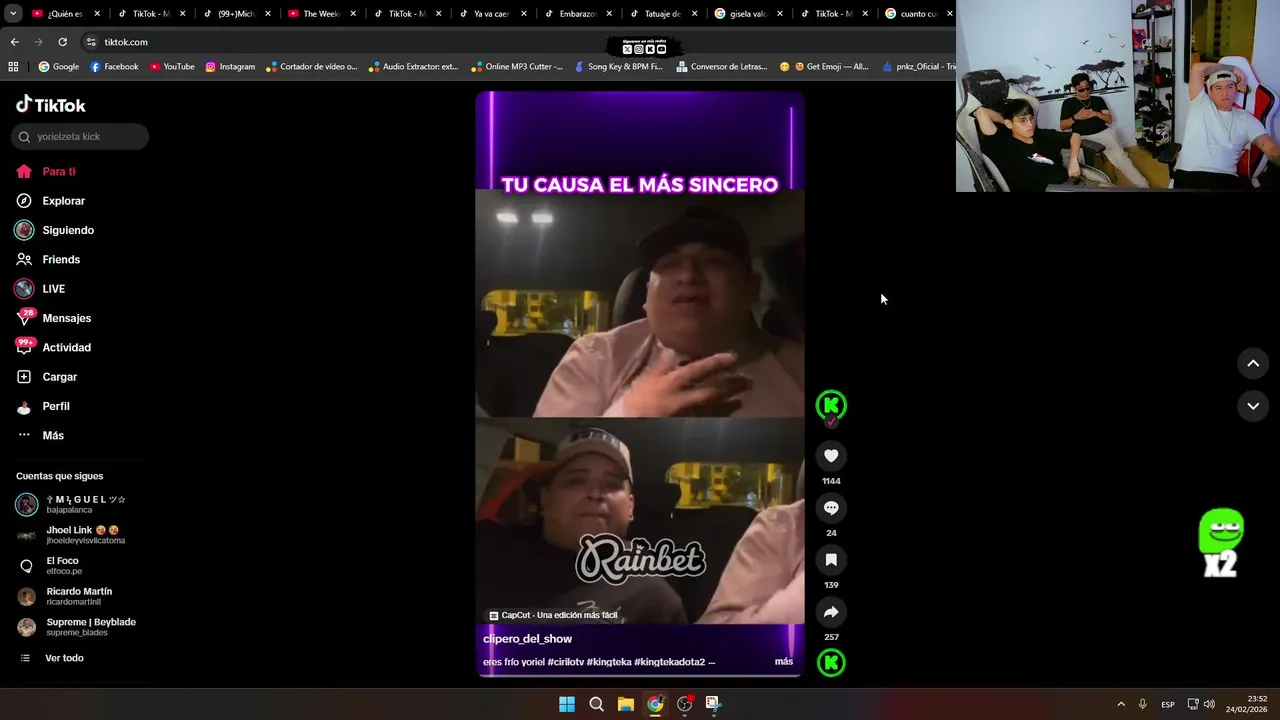
Task: Click the CapCut edition label
Action: tap(553, 615)
